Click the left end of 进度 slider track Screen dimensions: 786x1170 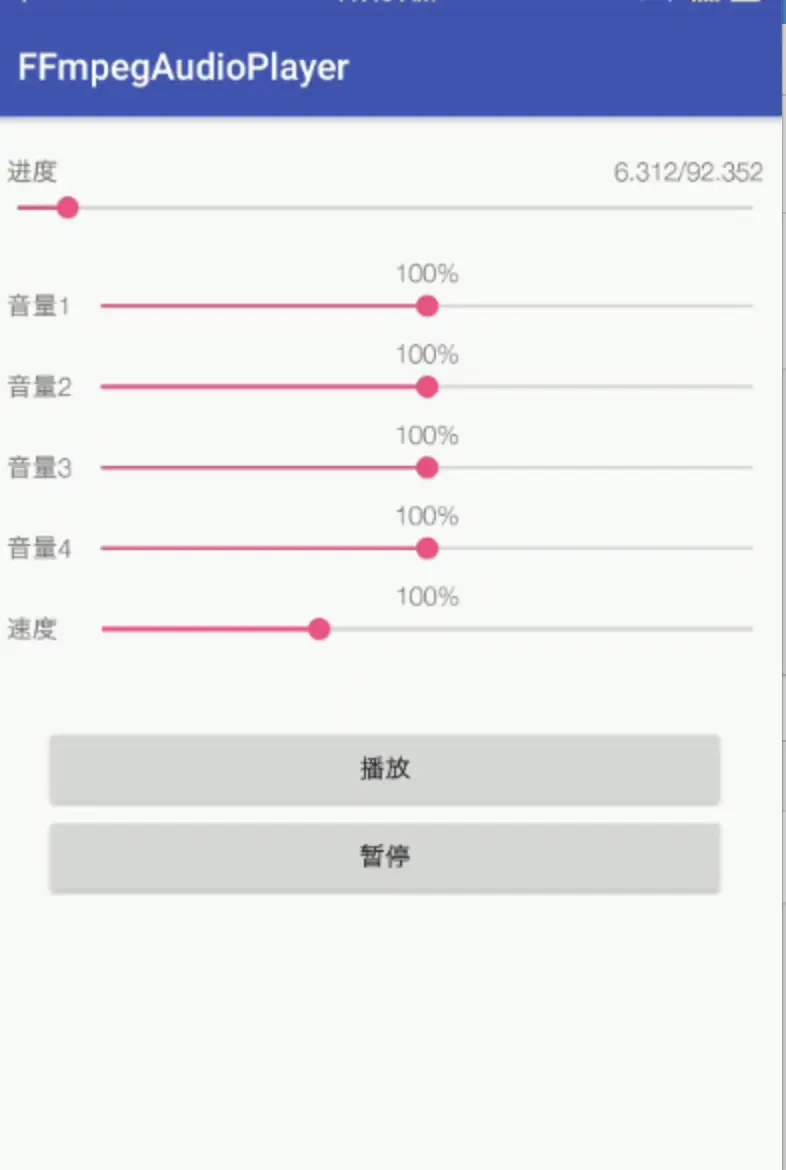pyautogui.click(x=18, y=207)
